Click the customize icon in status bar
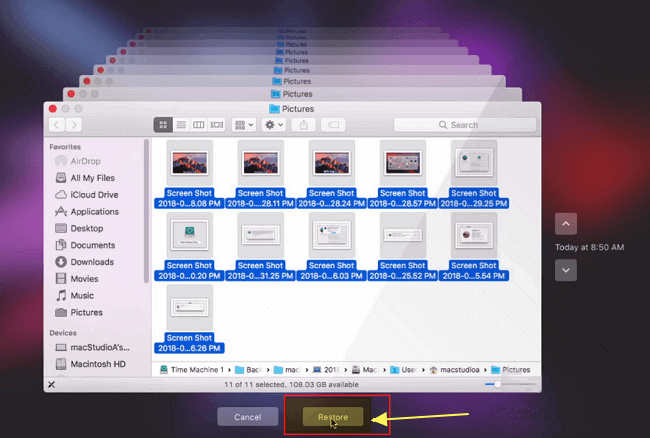 pyautogui.click(x=51, y=385)
